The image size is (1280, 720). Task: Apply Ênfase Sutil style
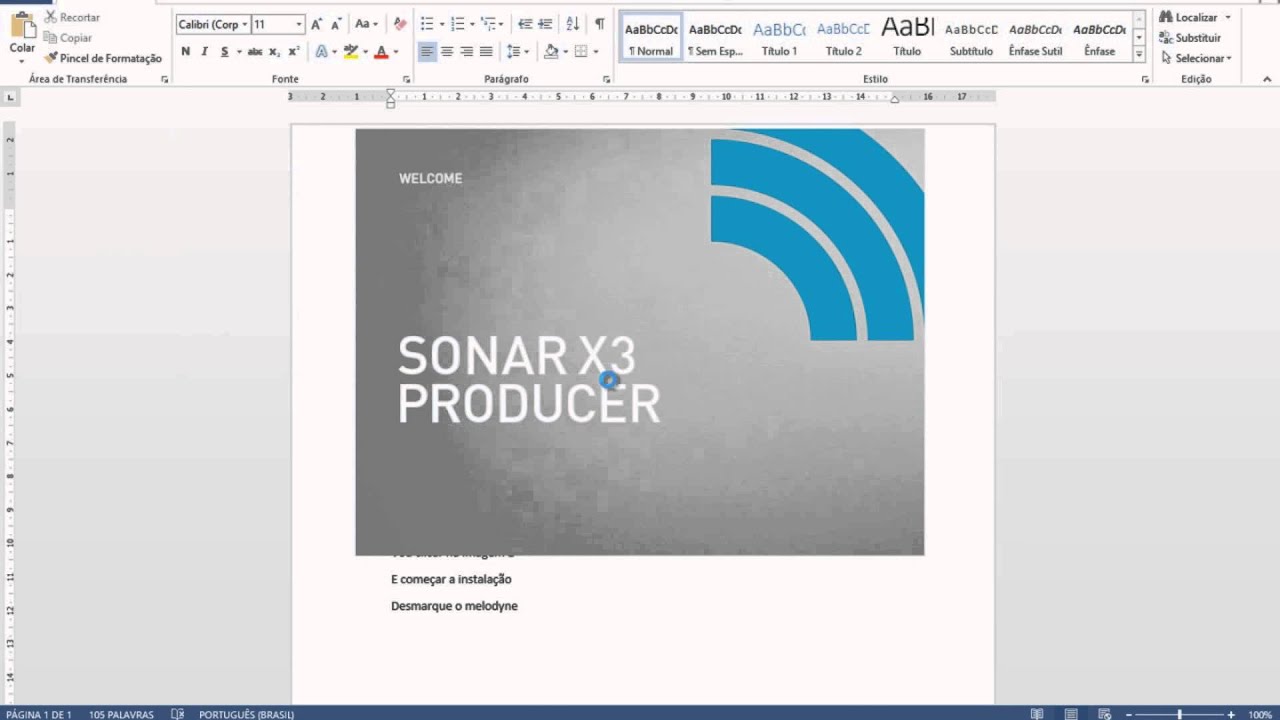1035,38
